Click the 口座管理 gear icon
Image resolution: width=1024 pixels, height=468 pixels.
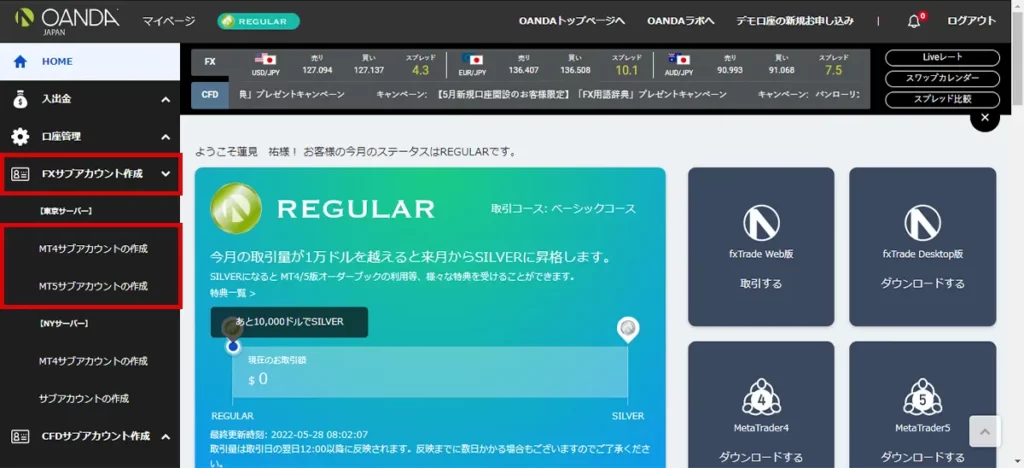click(20, 136)
